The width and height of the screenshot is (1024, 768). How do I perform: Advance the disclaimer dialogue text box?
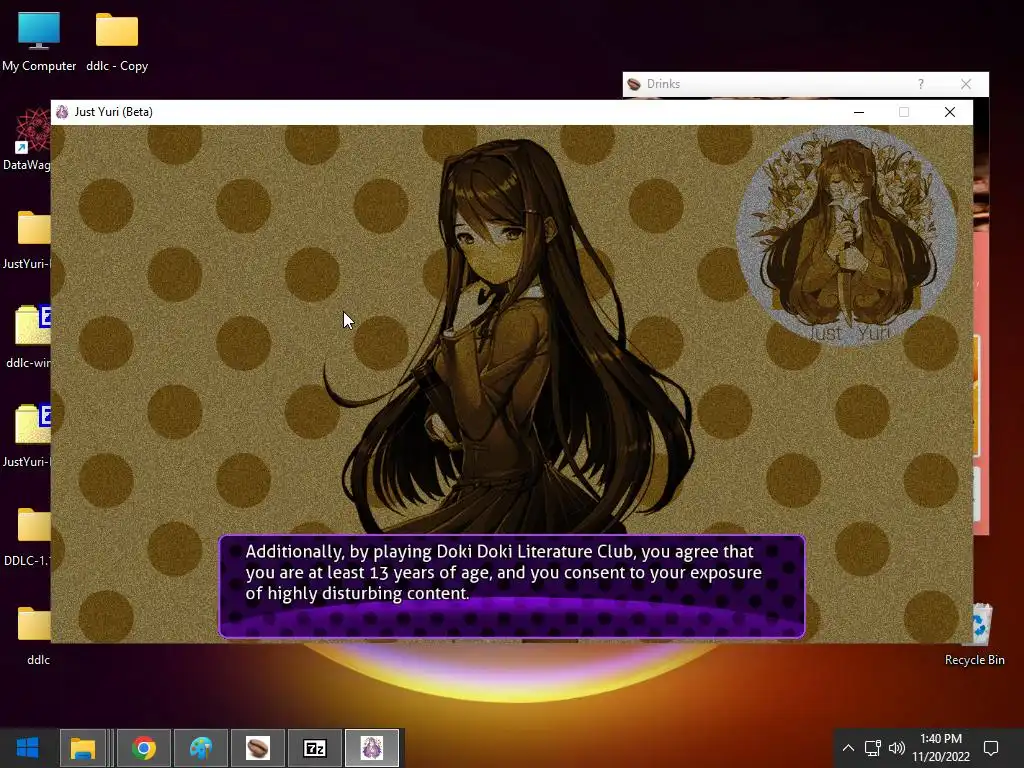click(x=512, y=586)
